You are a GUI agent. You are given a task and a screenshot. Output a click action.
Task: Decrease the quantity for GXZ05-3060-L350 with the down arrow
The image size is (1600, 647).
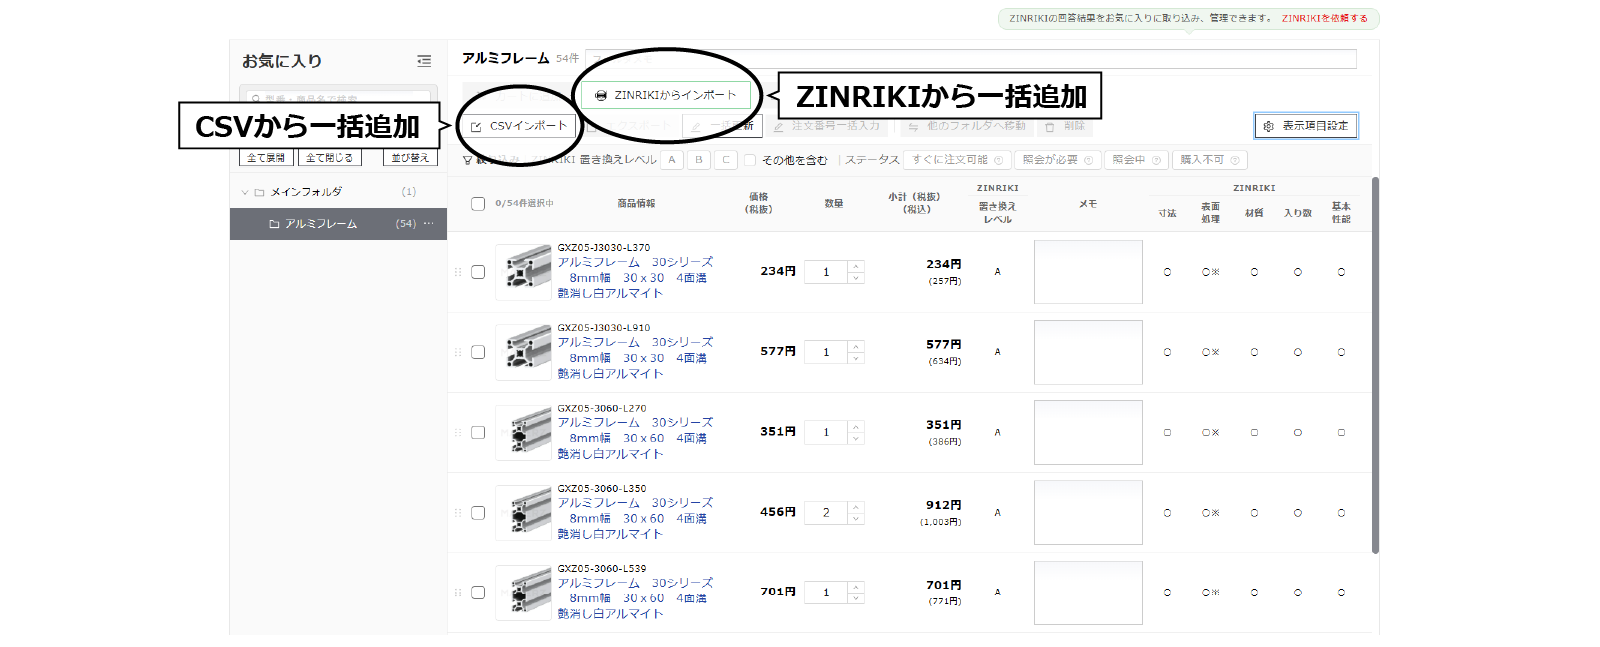[856, 518]
